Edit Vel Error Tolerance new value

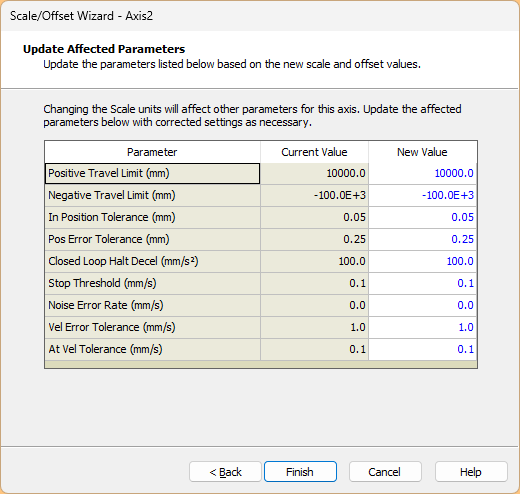[x=423, y=327]
